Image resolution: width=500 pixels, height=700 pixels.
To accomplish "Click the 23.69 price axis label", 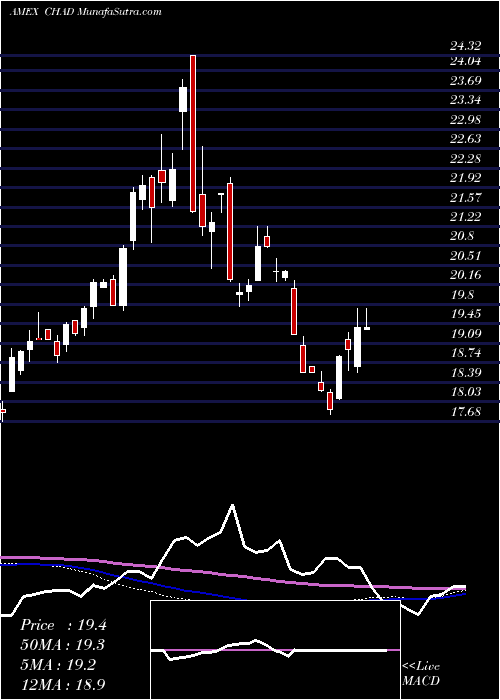I will [x=466, y=81].
